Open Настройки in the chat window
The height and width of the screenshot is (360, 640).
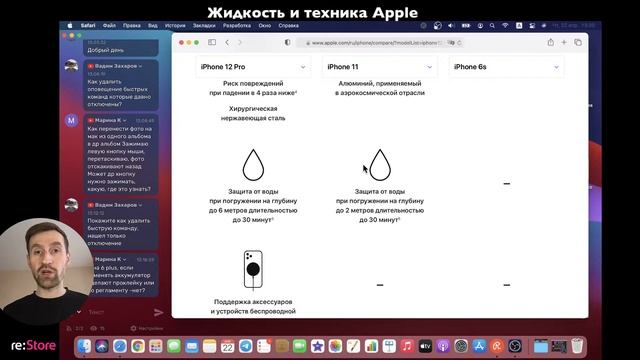(147, 328)
